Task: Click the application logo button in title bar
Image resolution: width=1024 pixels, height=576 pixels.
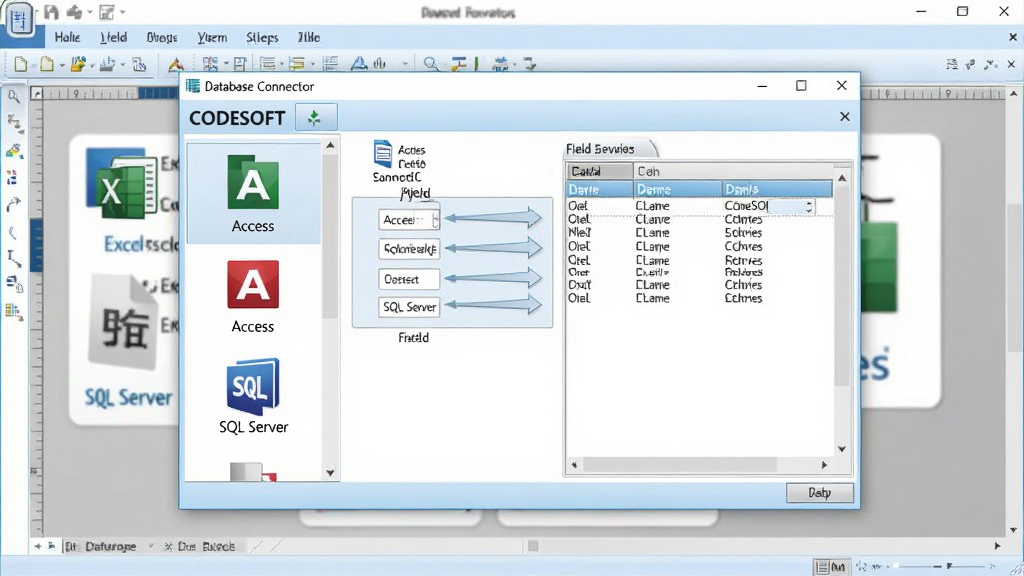Action: [x=20, y=20]
